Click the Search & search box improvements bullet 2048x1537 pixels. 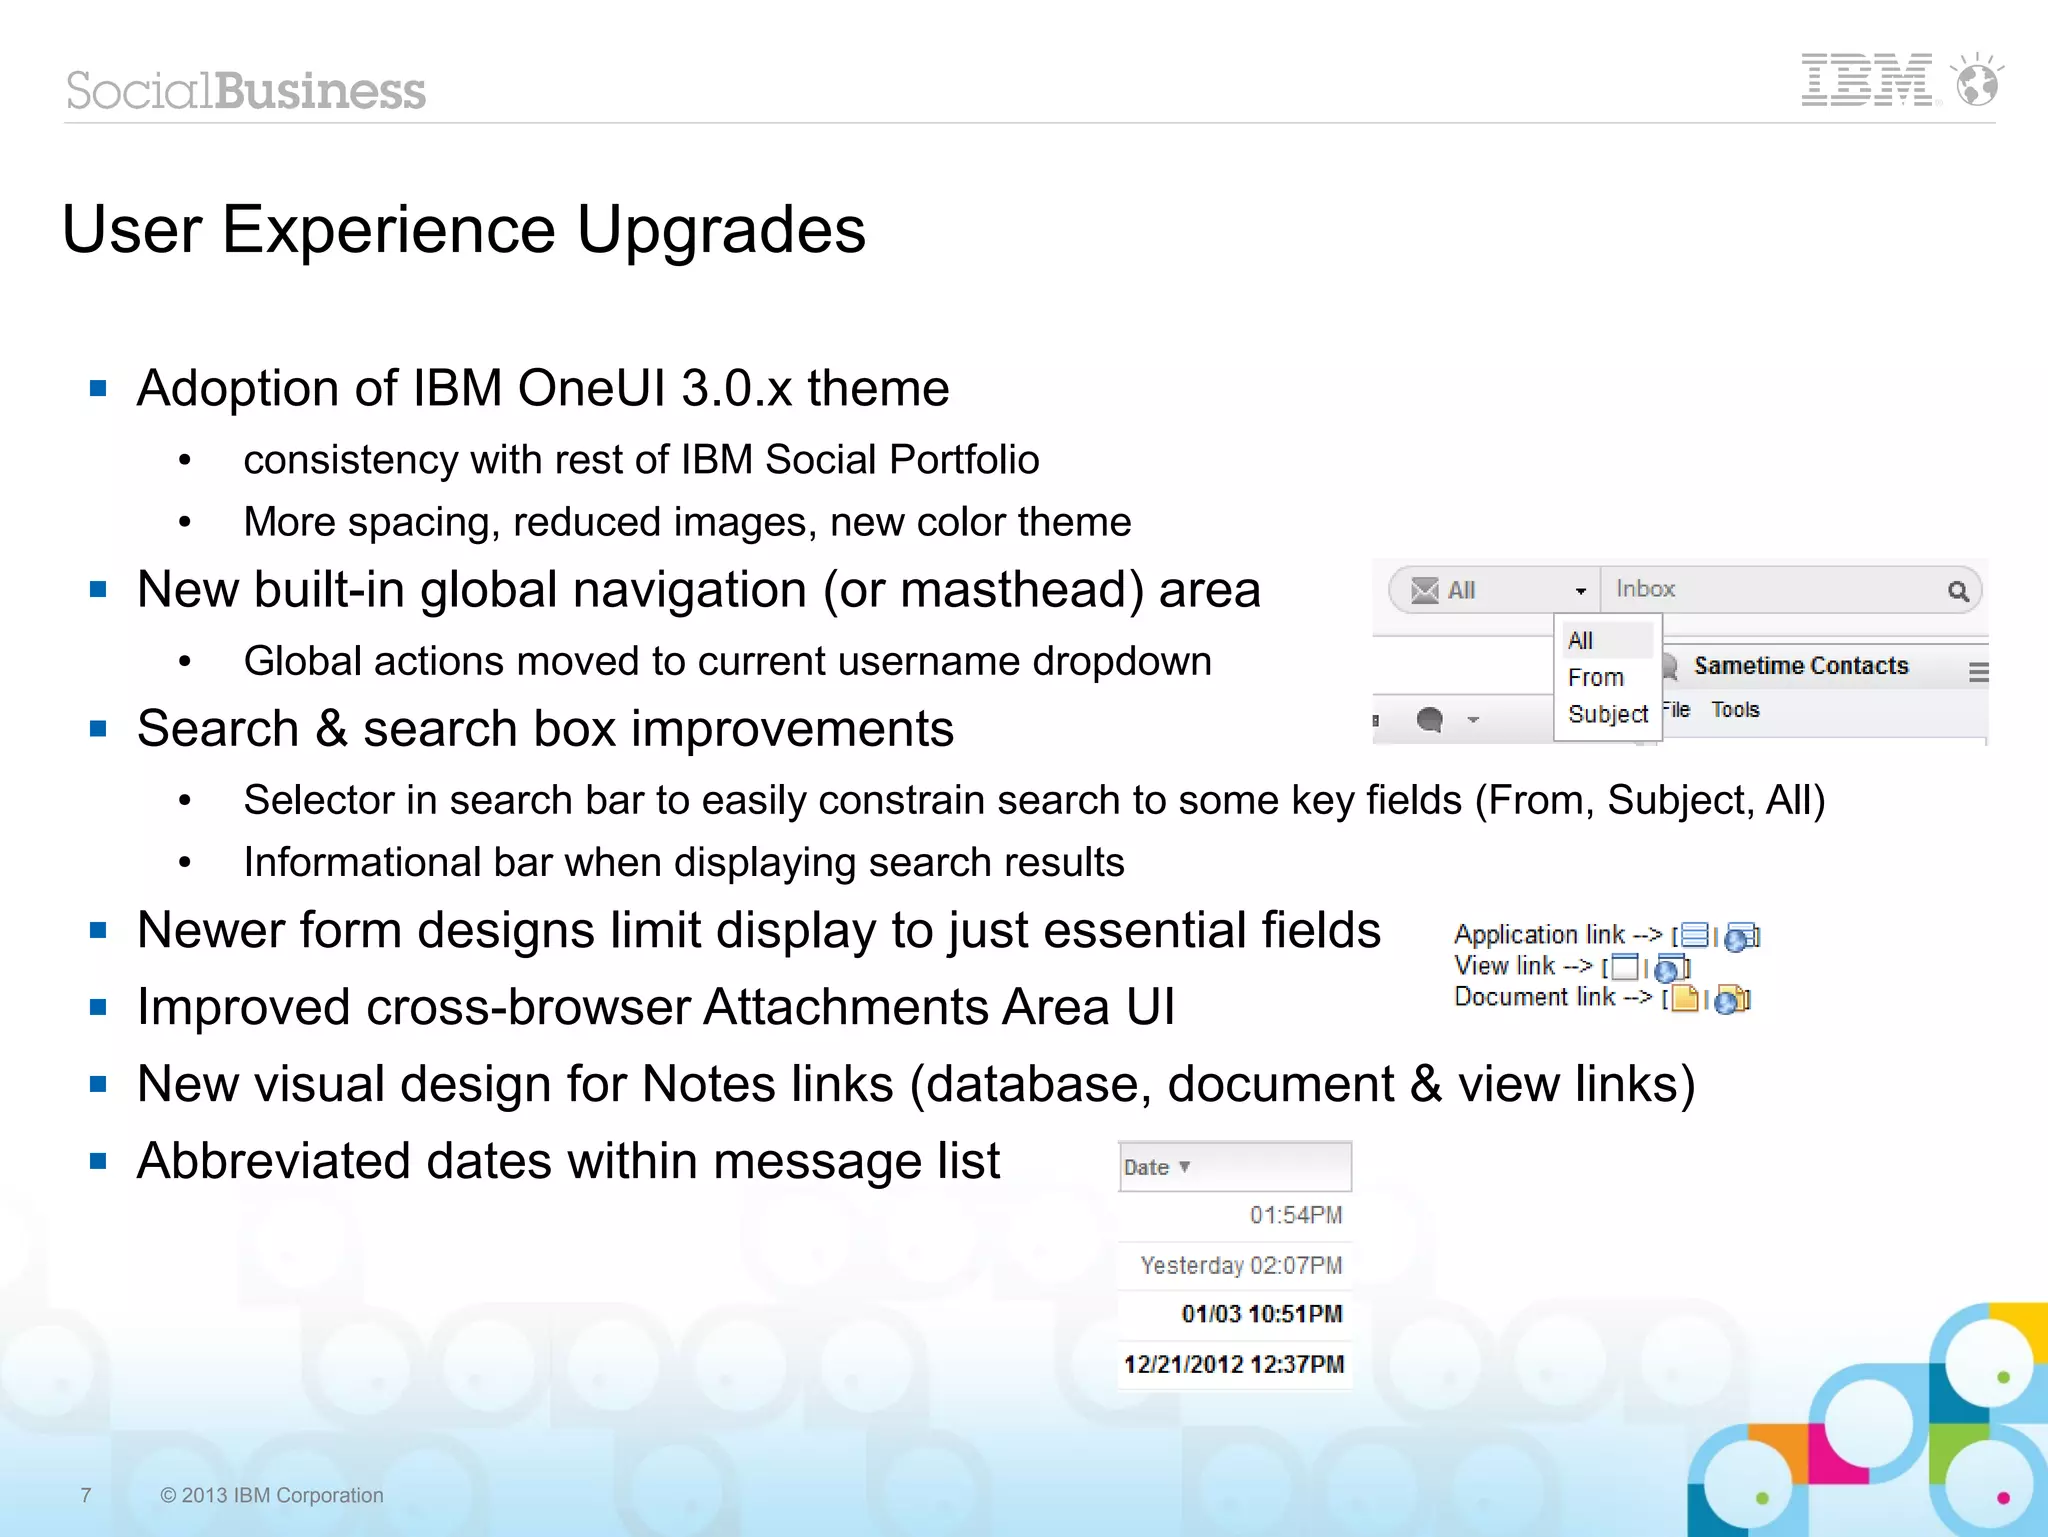click(x=545, y=728)
